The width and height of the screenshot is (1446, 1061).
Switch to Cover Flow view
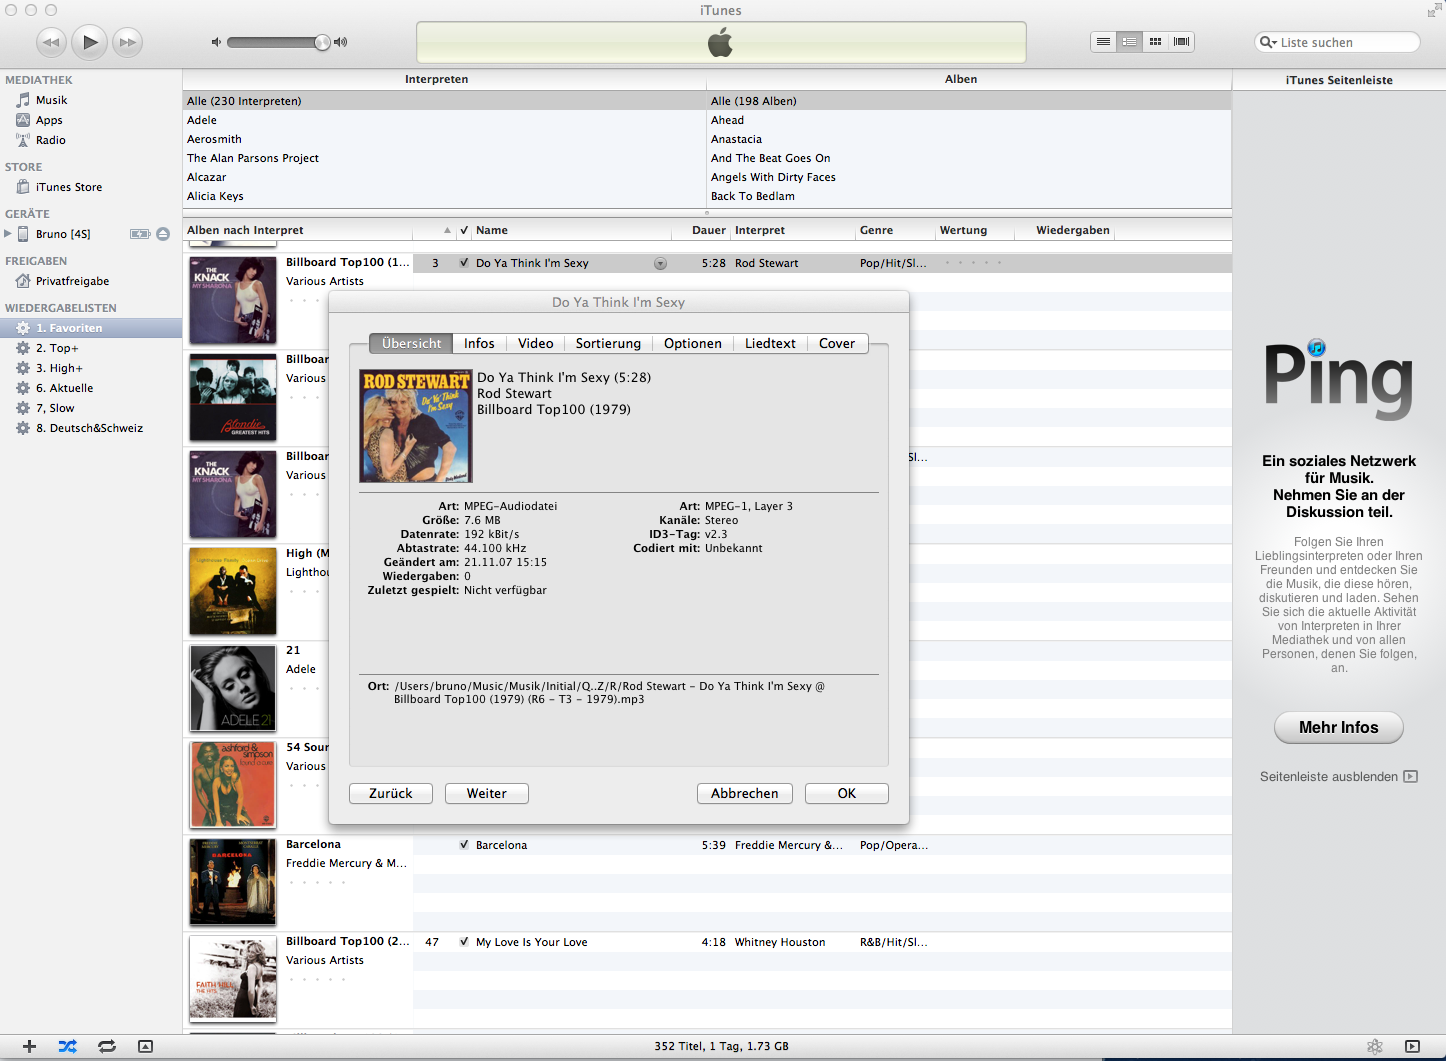(x=1181, y=42)
